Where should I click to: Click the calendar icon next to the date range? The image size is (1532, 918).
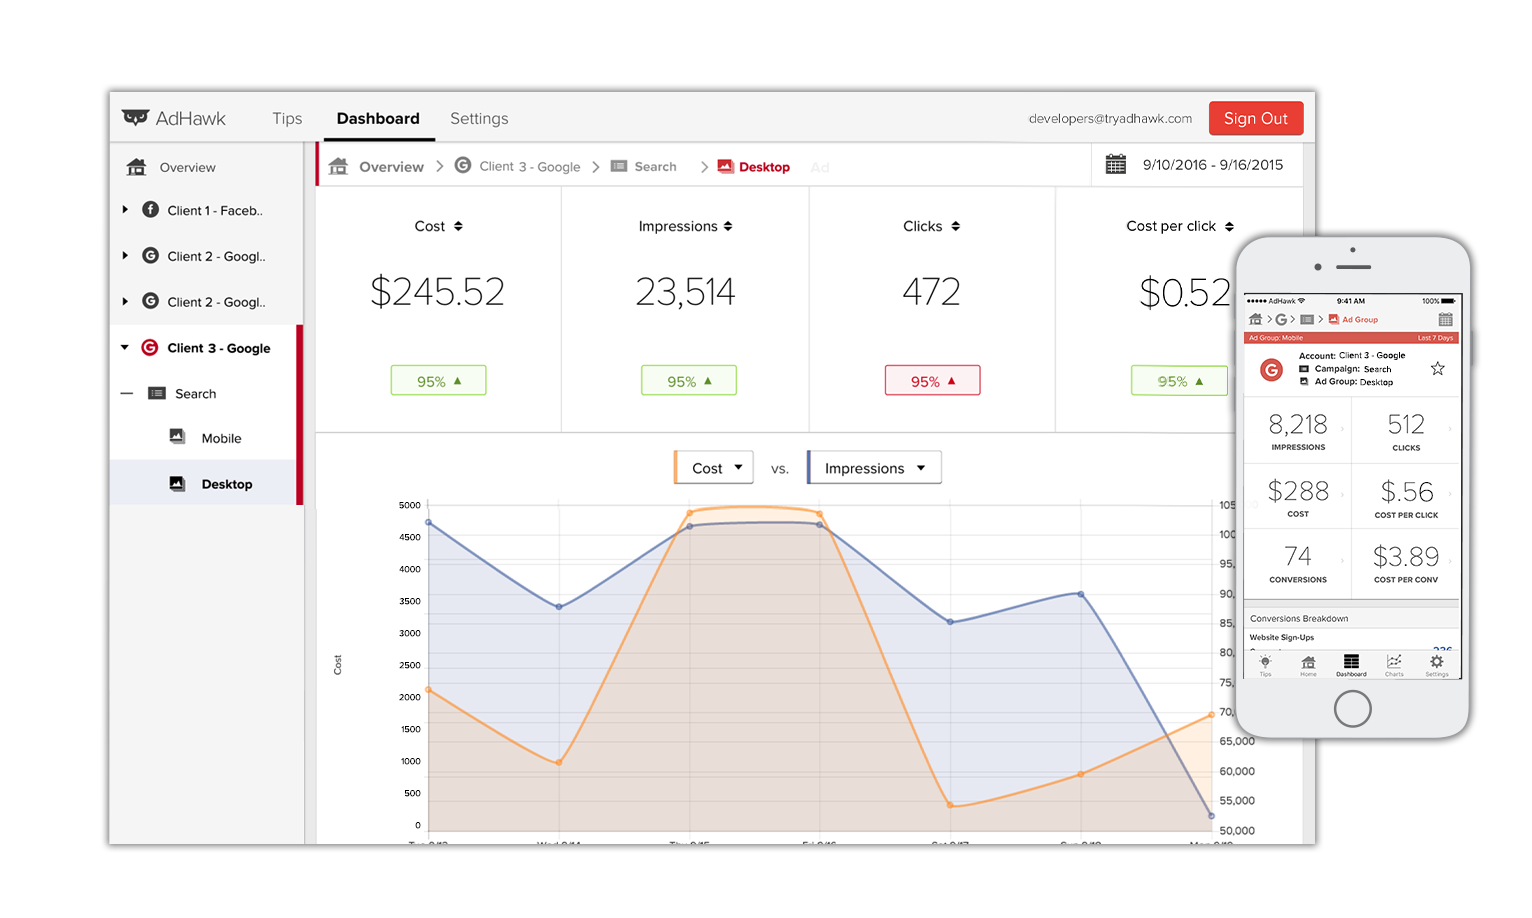point(1116,163)
